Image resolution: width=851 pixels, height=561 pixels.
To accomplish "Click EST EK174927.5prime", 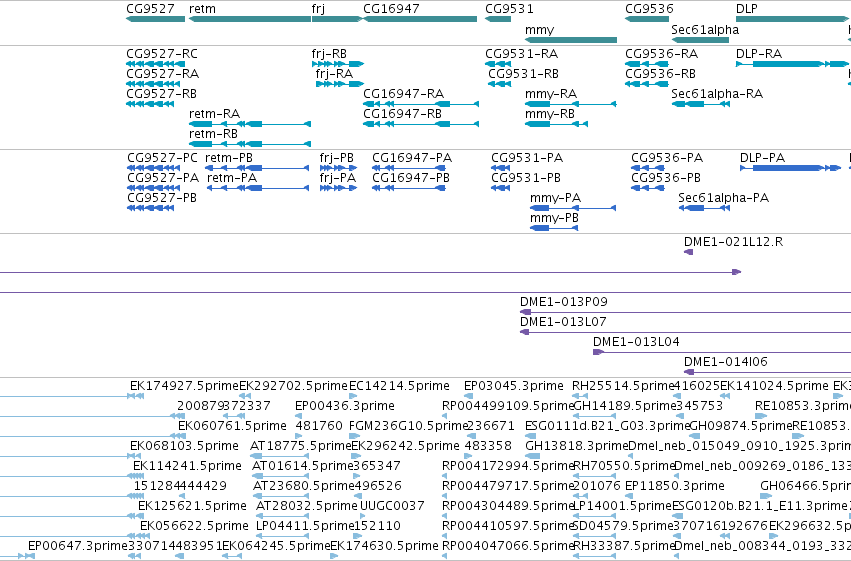I will click(184, 386).
